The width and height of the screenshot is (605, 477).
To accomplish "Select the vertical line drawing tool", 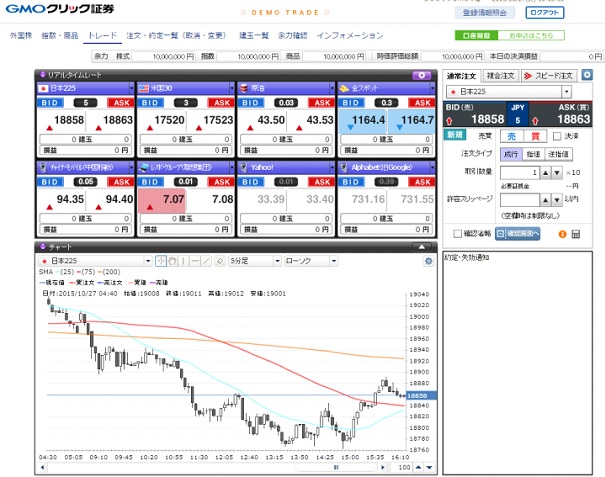I will point(184,261).
